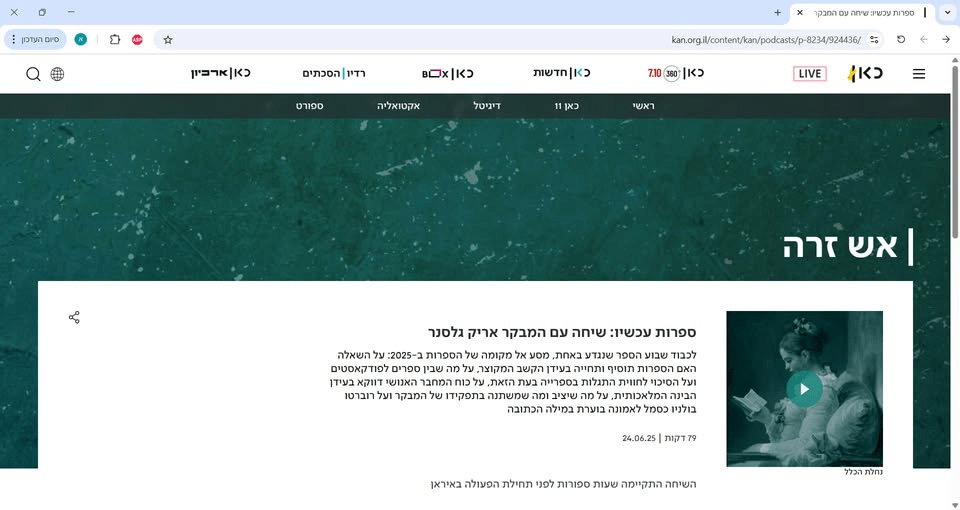This screenshot has height=510, width=960.
Task: Open the tab search dropdown arrow
Action: [947, 12]
